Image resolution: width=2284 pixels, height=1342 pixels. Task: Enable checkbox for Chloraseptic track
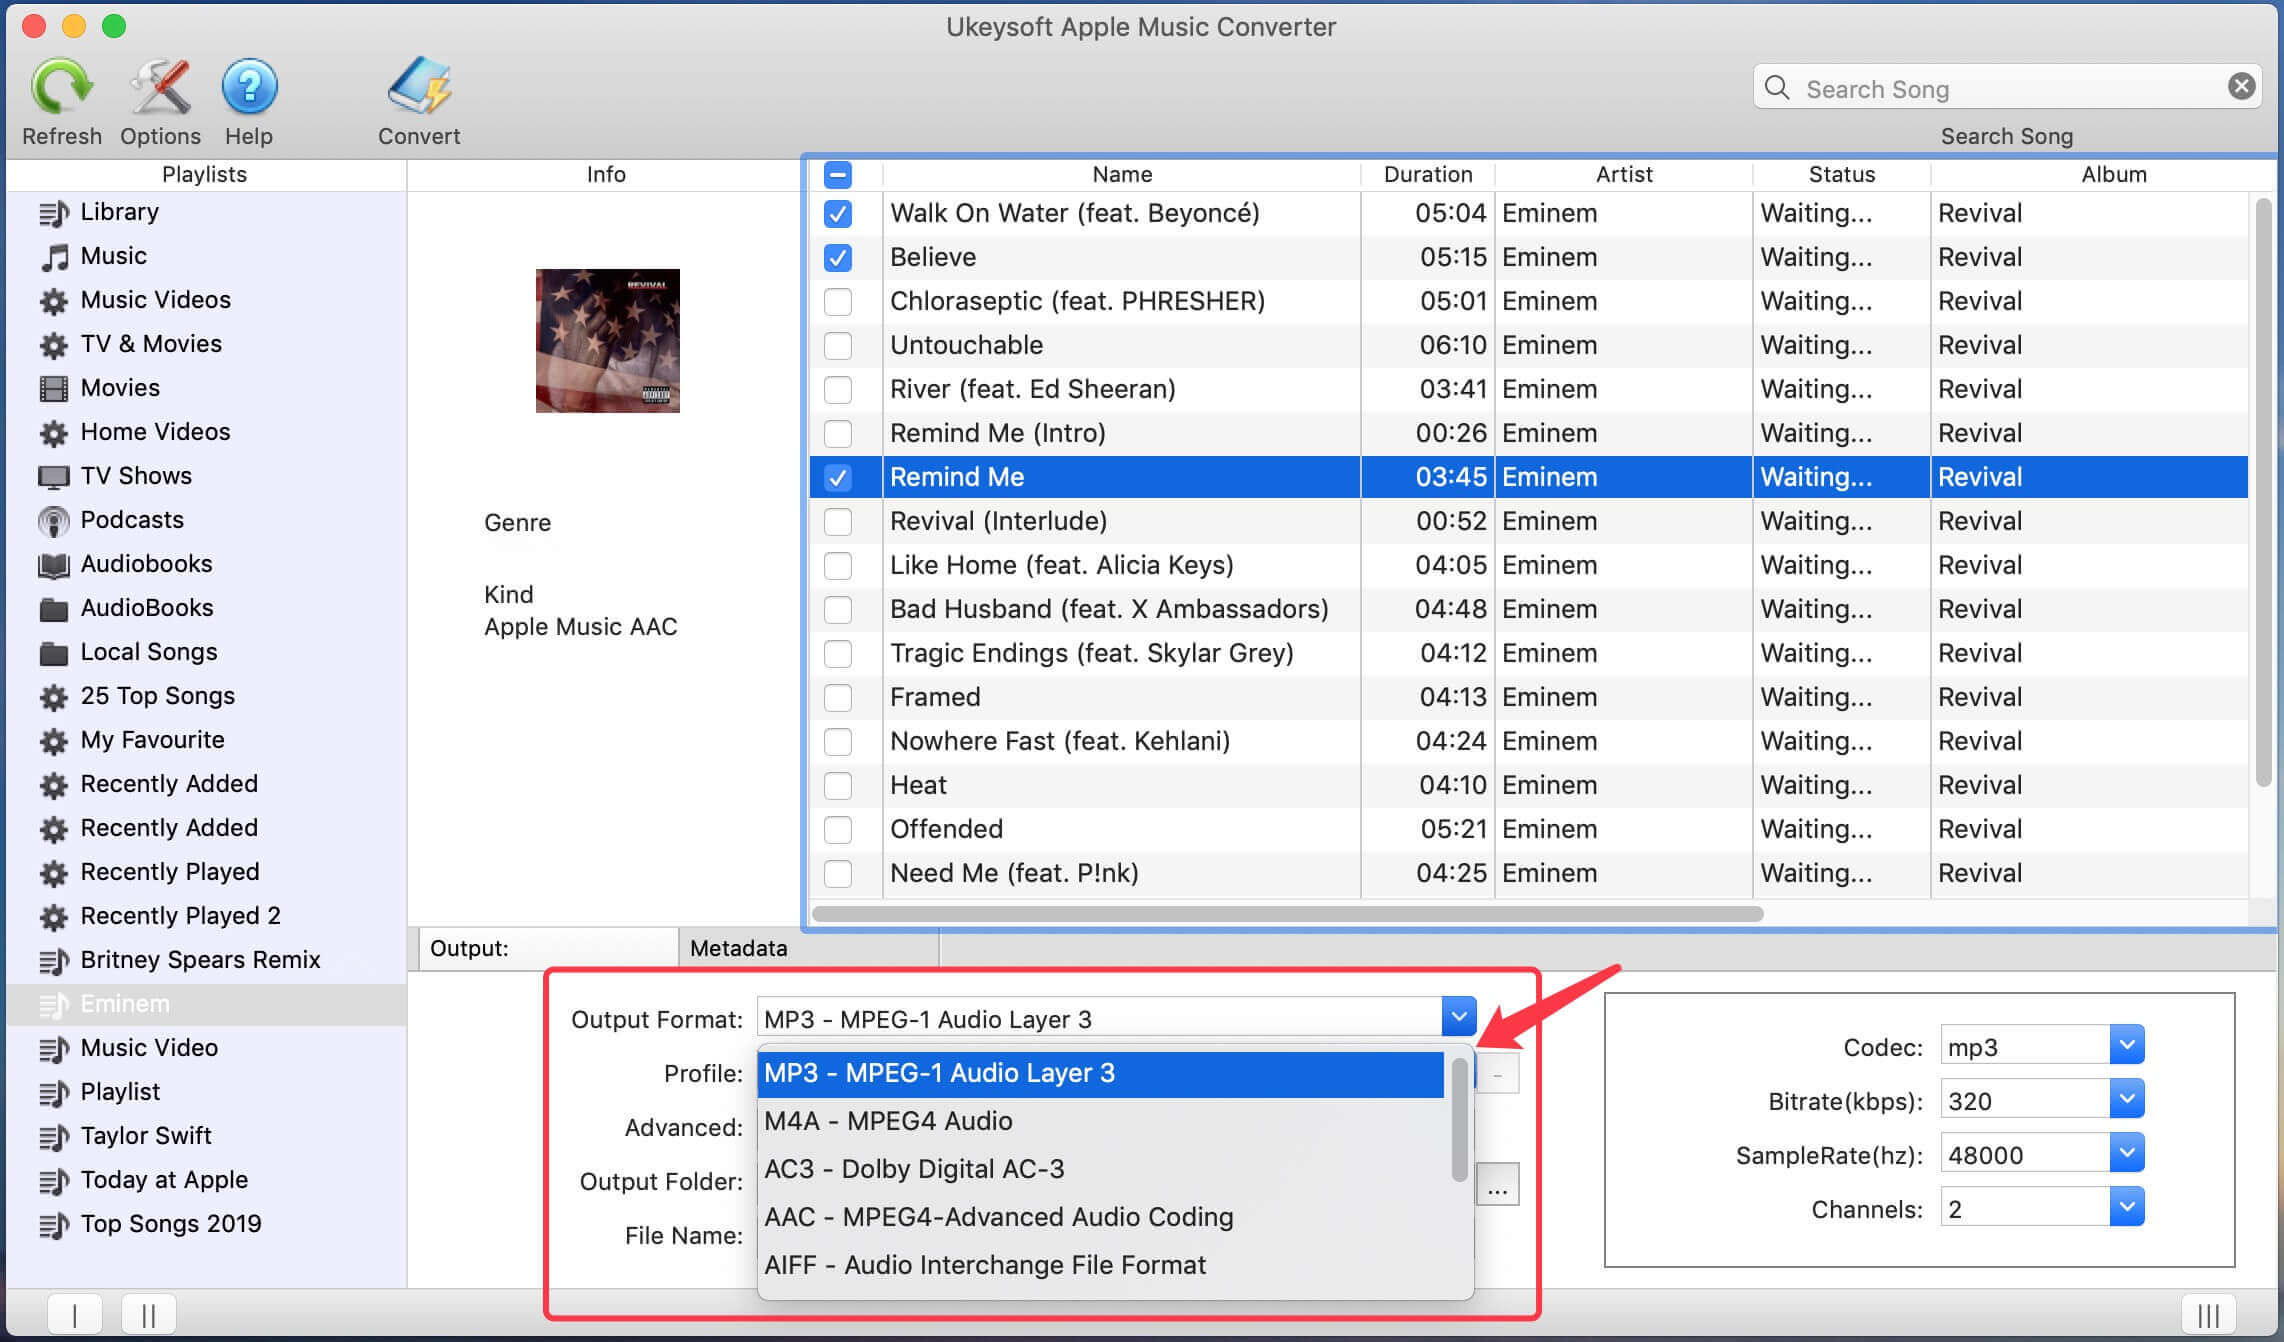(x=837, y=300)
